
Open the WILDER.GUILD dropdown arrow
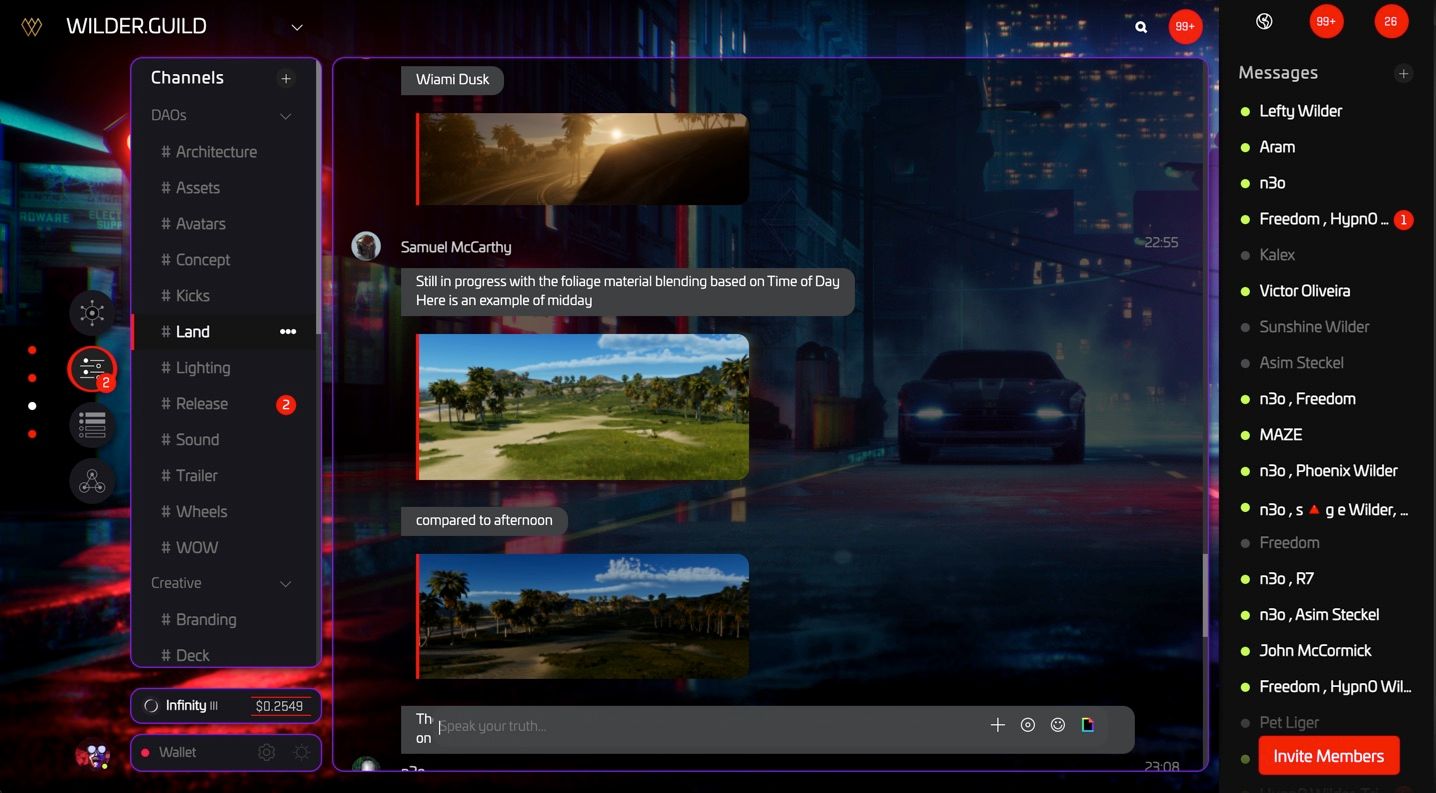pyautogui.click(x=297, y=27)
